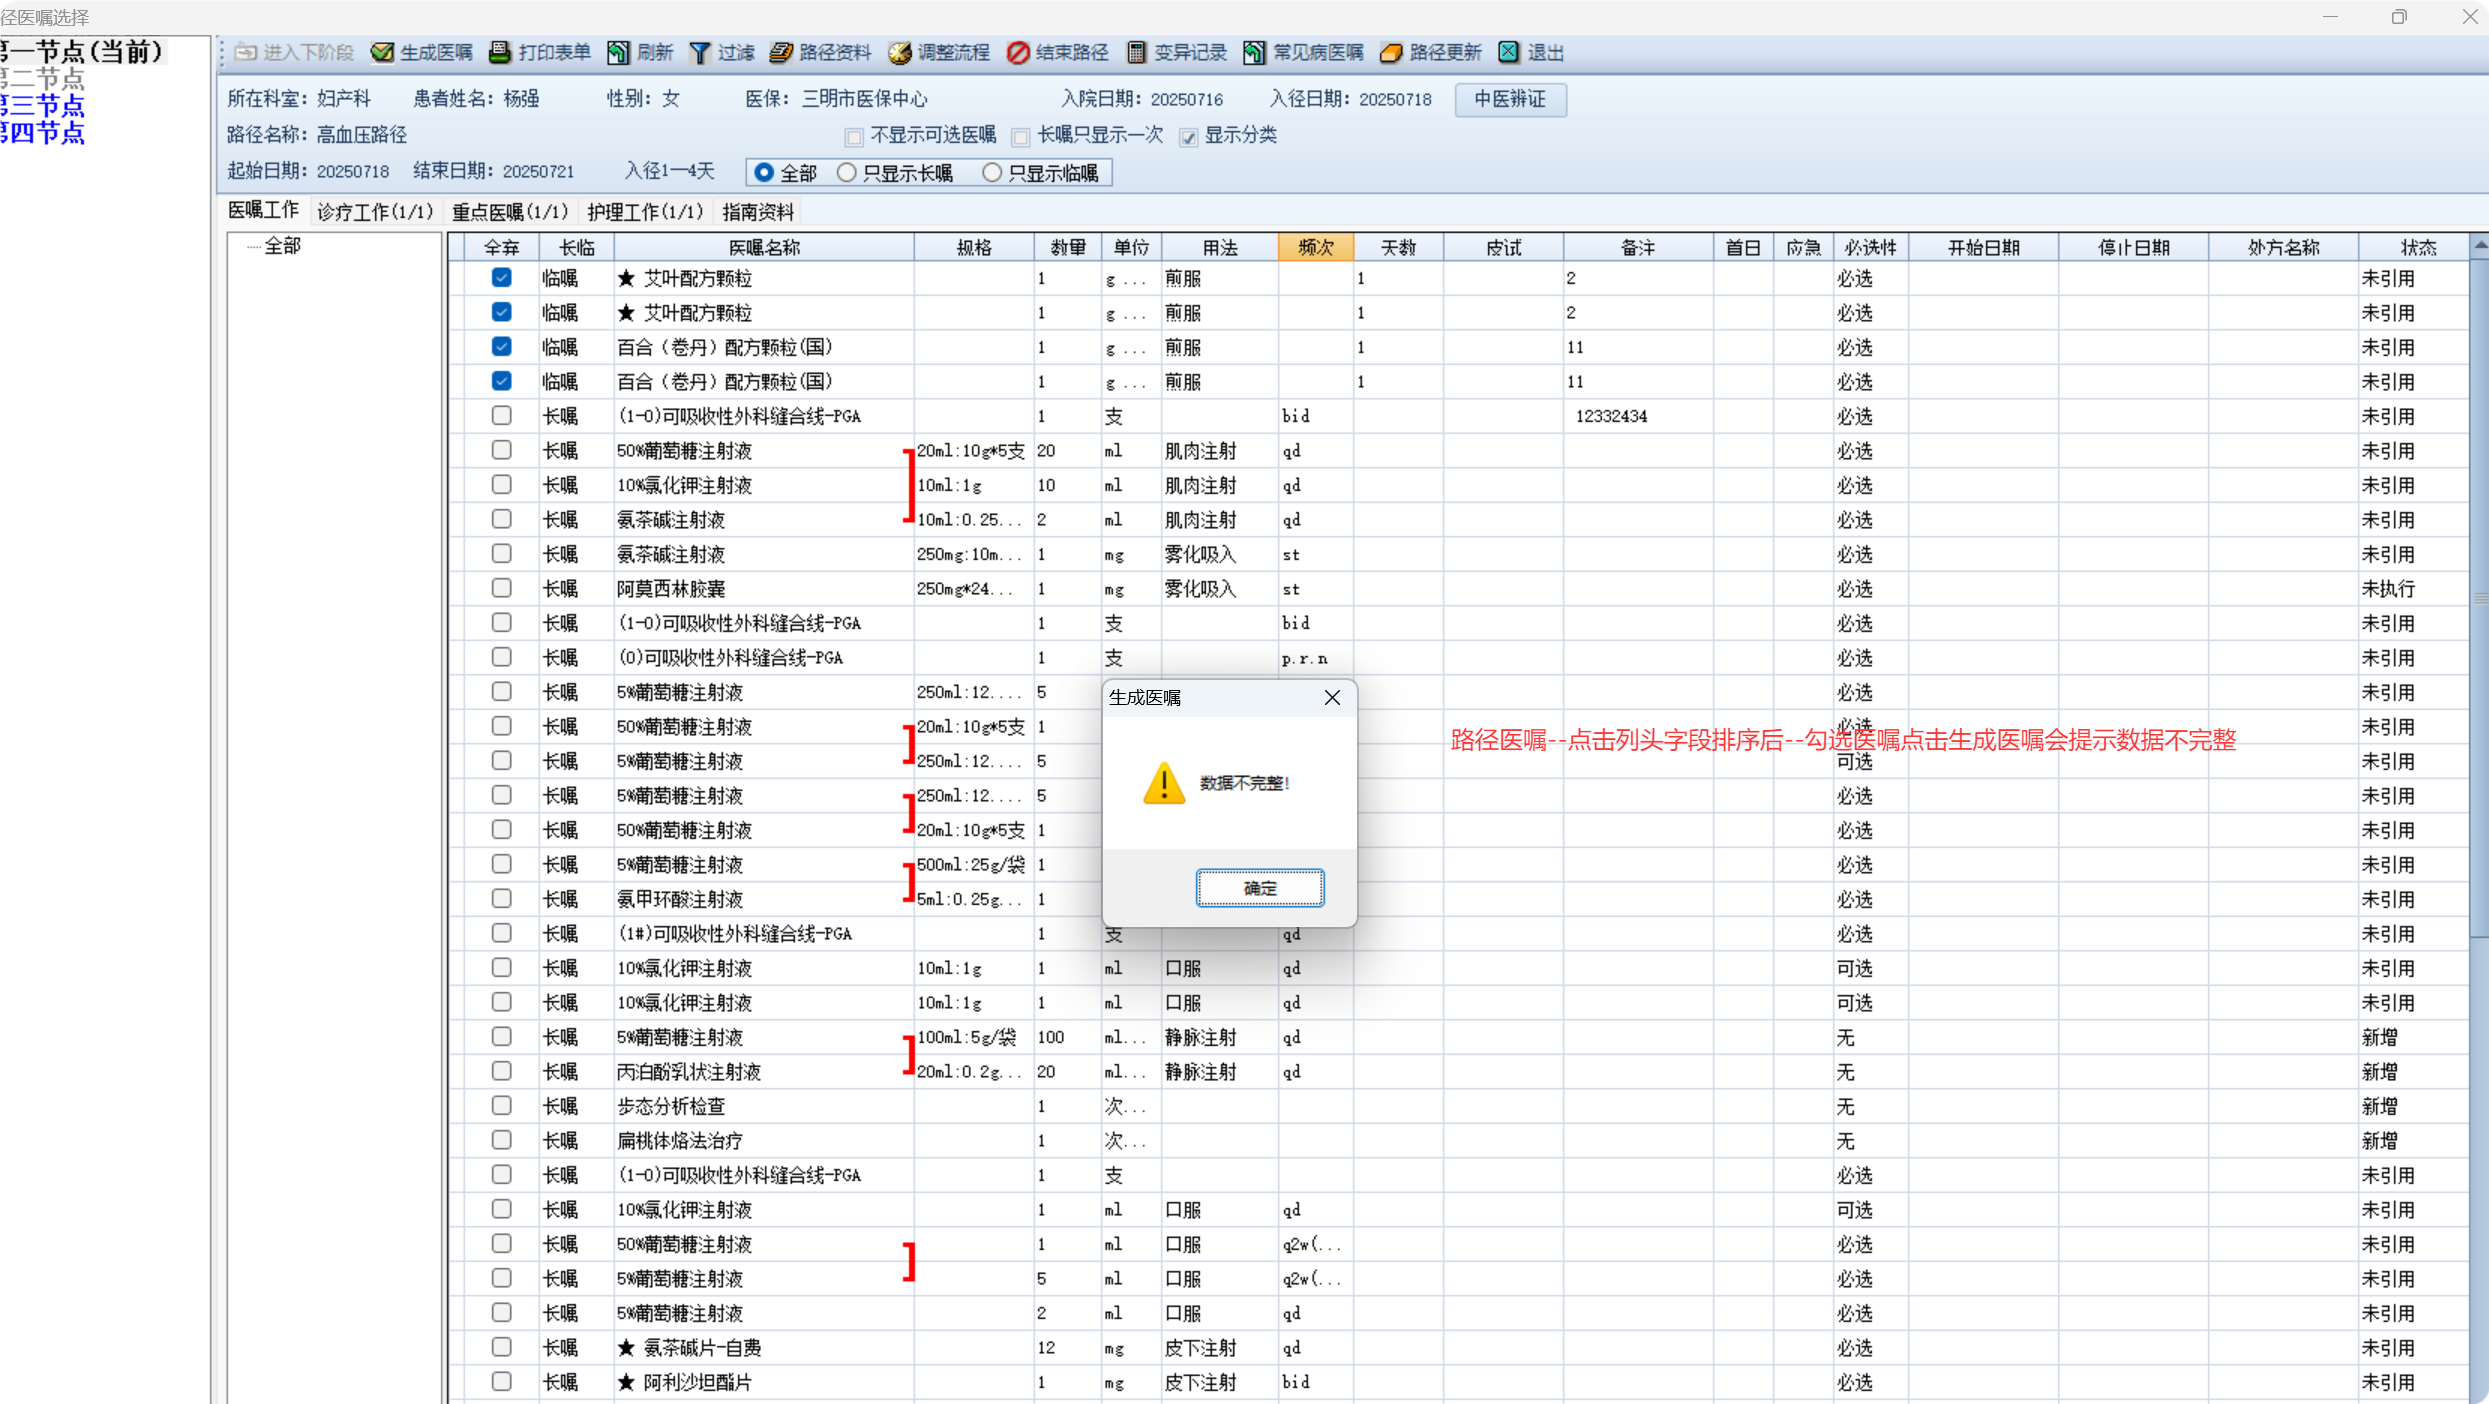
Task: Click the 中医辨证 button
Action: 1509,99
